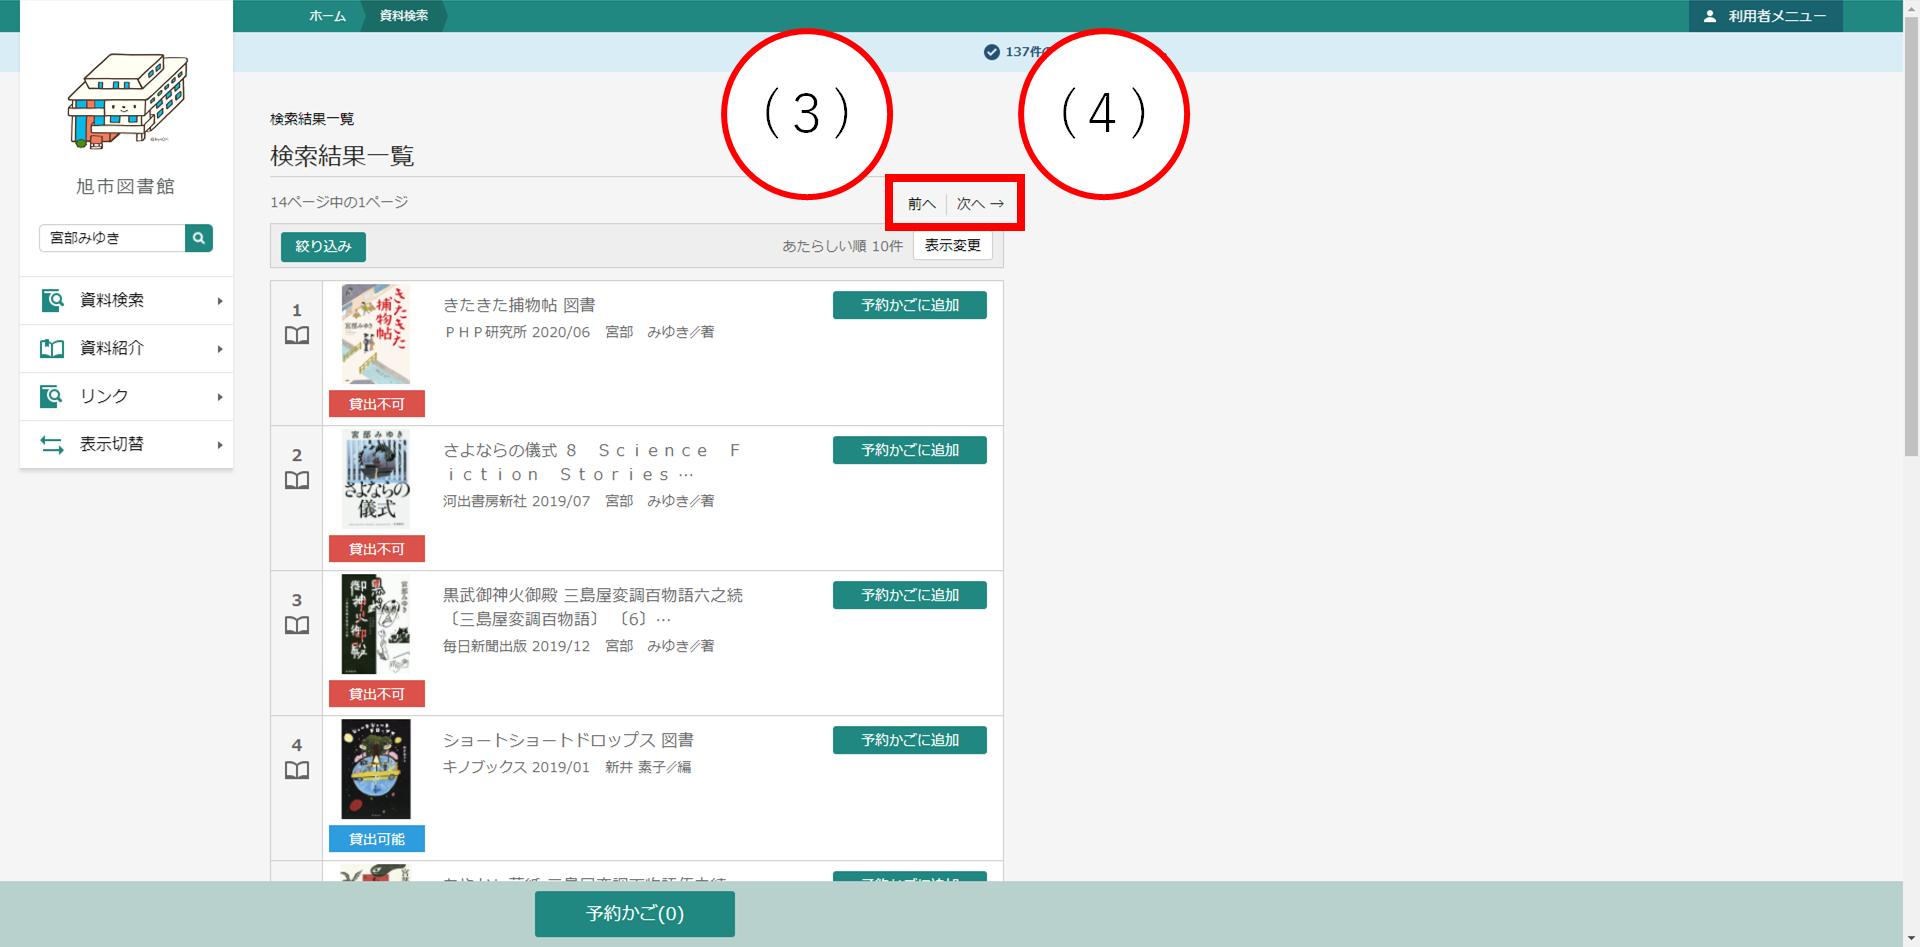
Task: Open 資料検索 in the sidebar
Action: click(126, 300)
